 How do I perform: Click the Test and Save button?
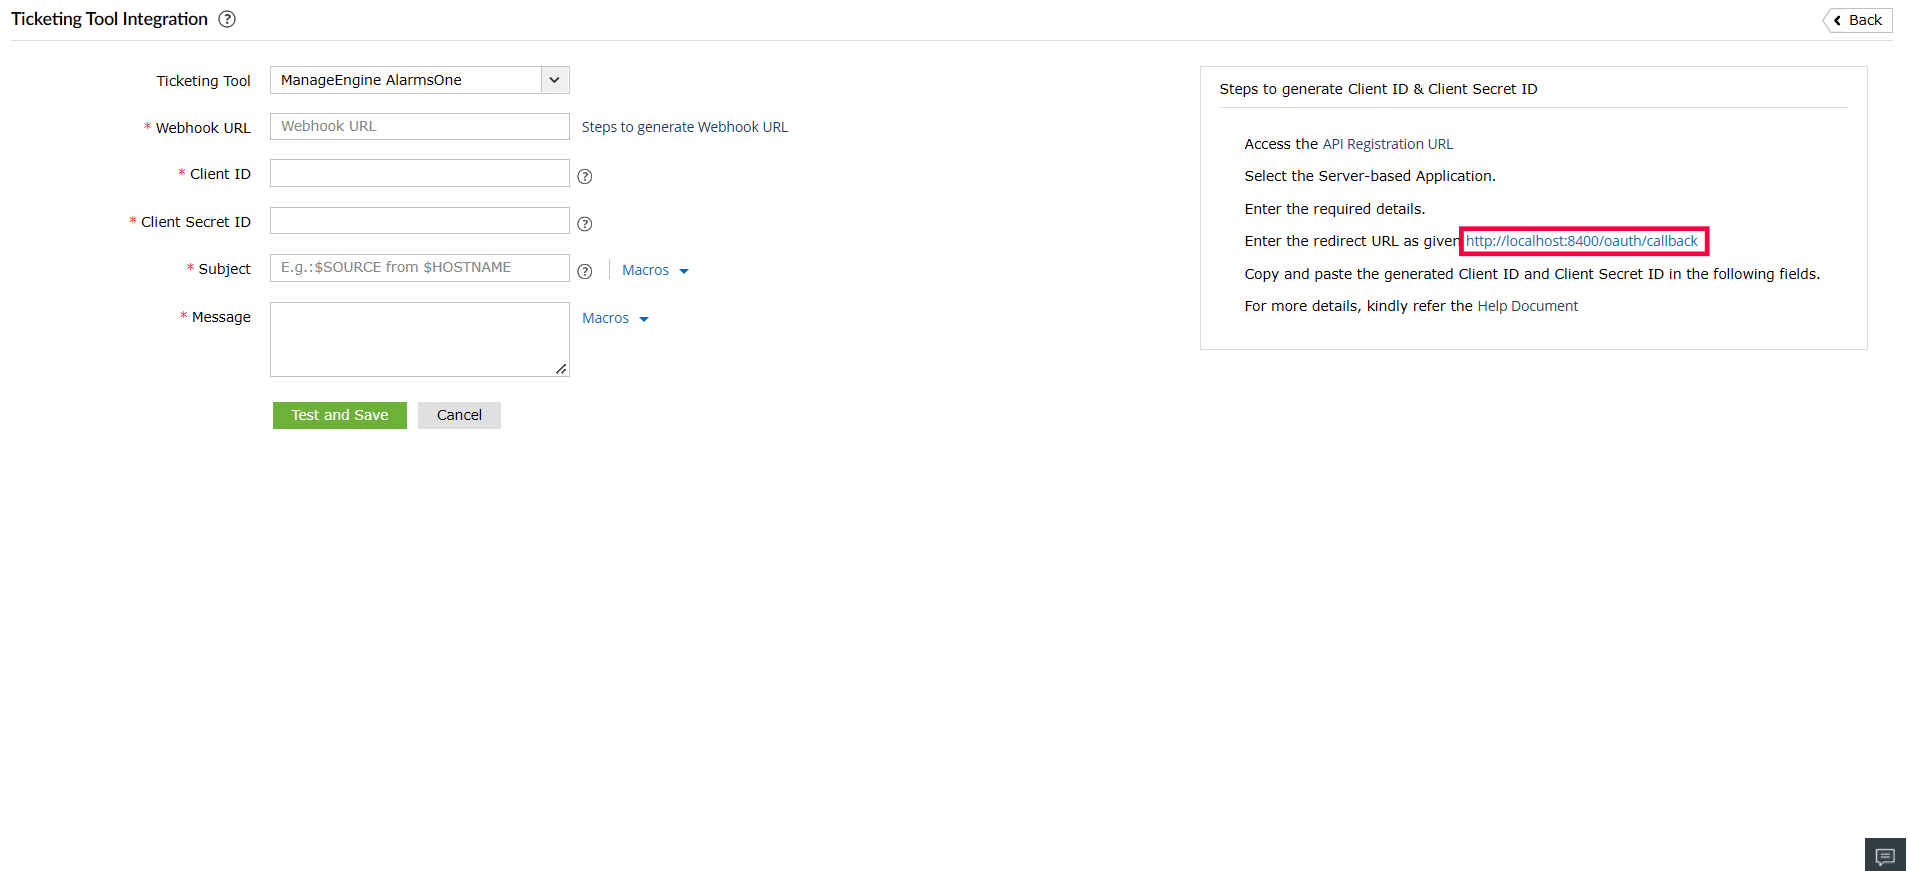point(340,415)
